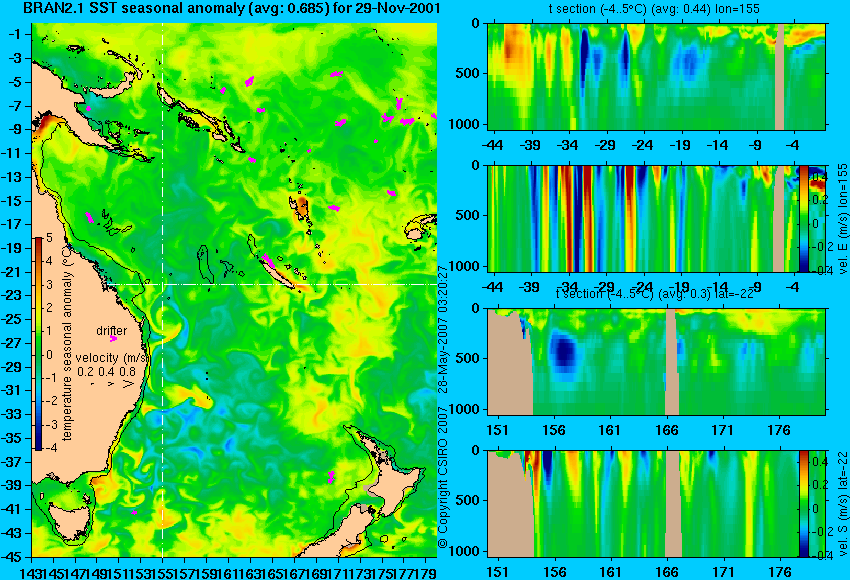Click the 'temperature seasonal anomaly (°C)' color bar label
Image resolution: width=850 pixels, height=580 pixels.
tap(67, 343)
